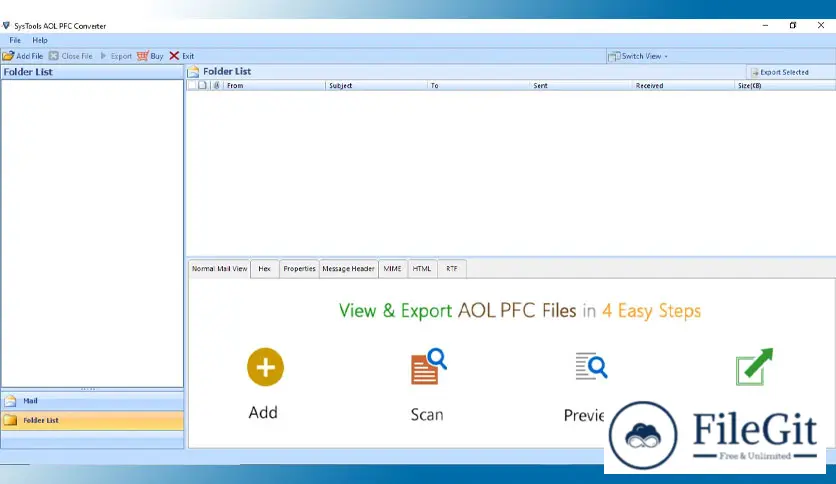Click the yellow folder icon beside Folder List
This screenshot has height=484, width=836.
10,420
